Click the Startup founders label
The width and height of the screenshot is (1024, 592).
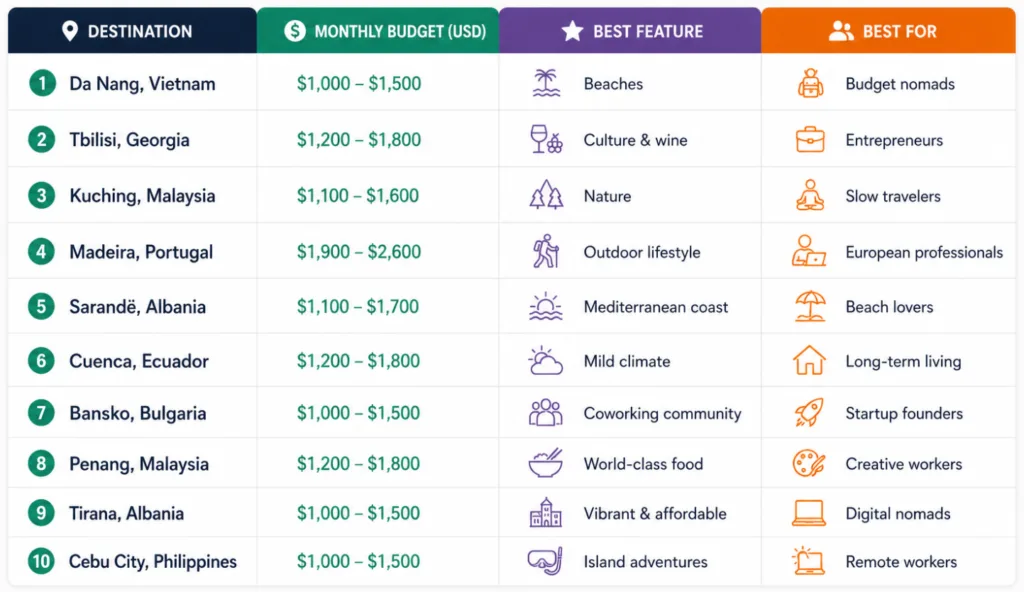(904, 414)
